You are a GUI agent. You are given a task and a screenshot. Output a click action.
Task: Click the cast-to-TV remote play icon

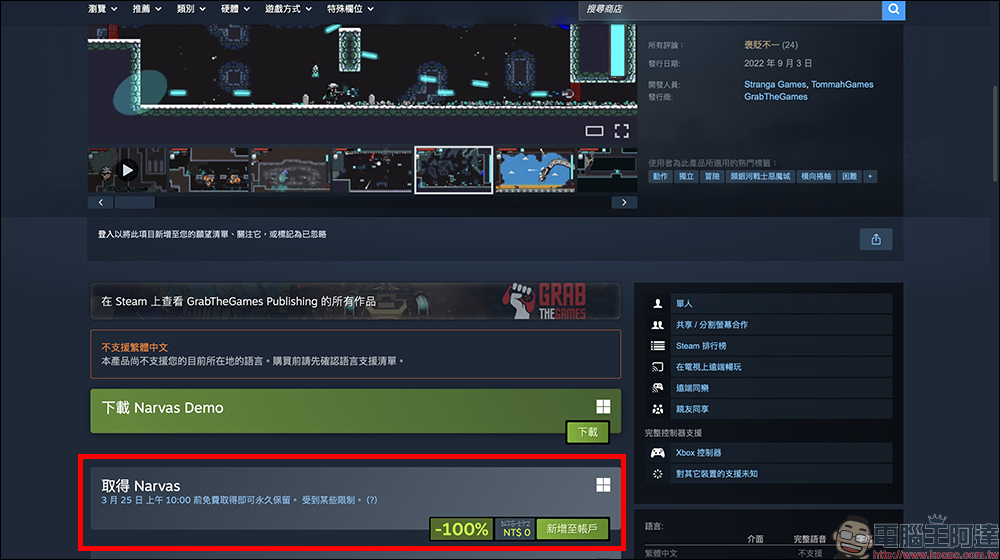pos(658,367)
